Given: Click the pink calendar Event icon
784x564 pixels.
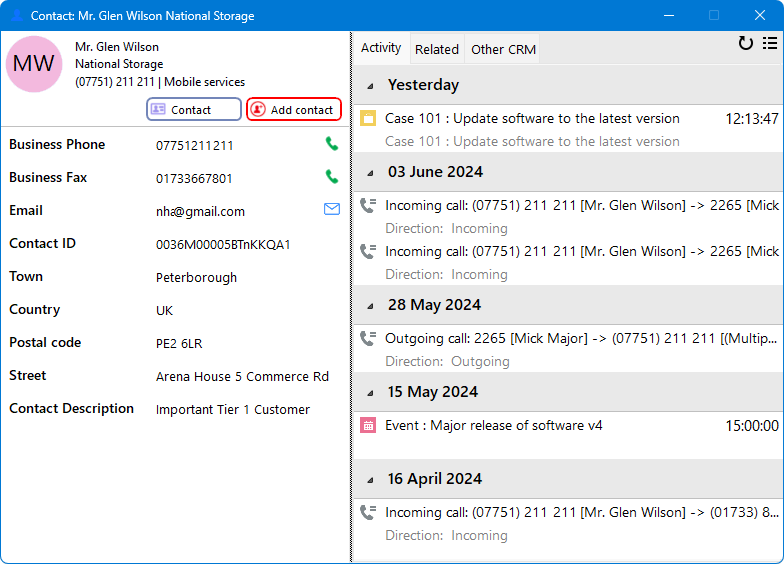Looking at the screenshot, I should [368, 425].
